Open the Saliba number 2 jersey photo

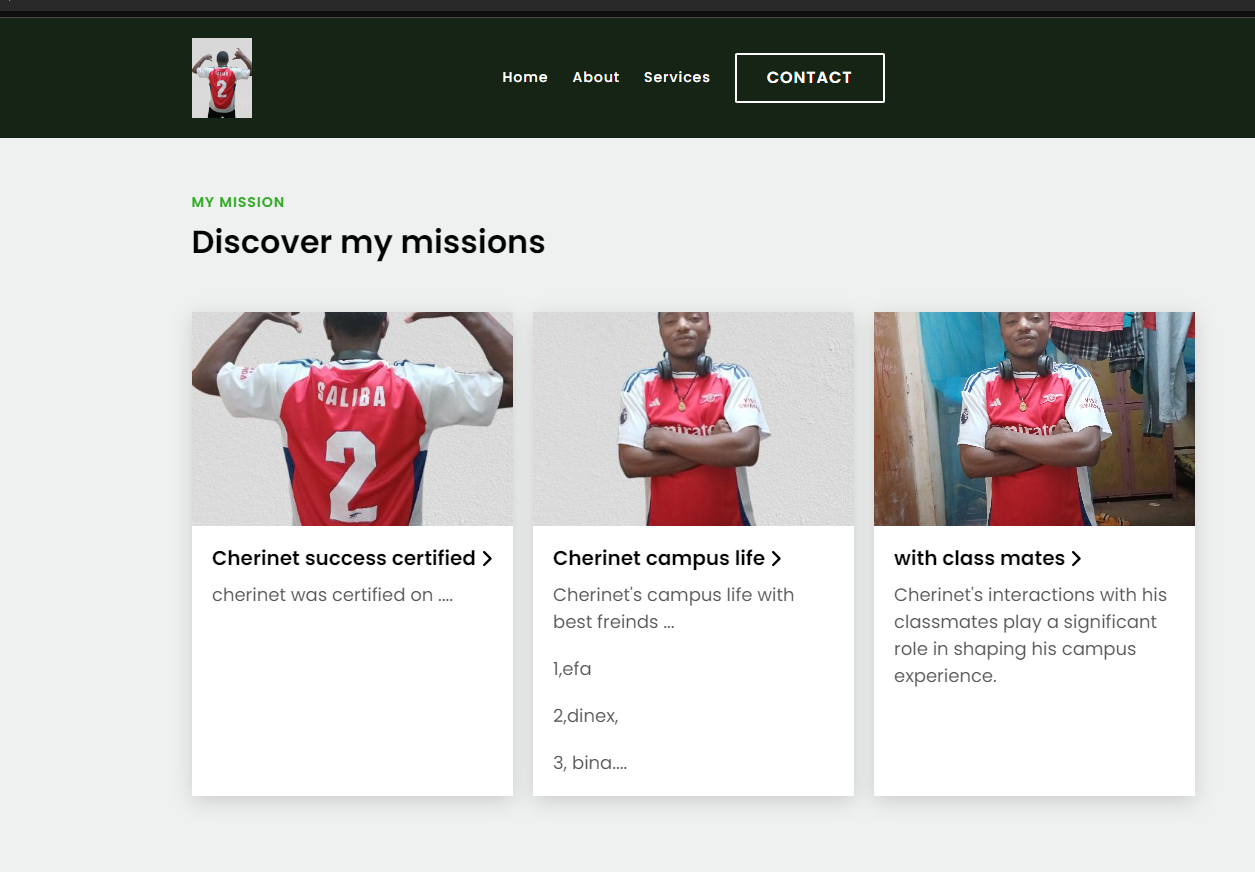tap(352, 419)
